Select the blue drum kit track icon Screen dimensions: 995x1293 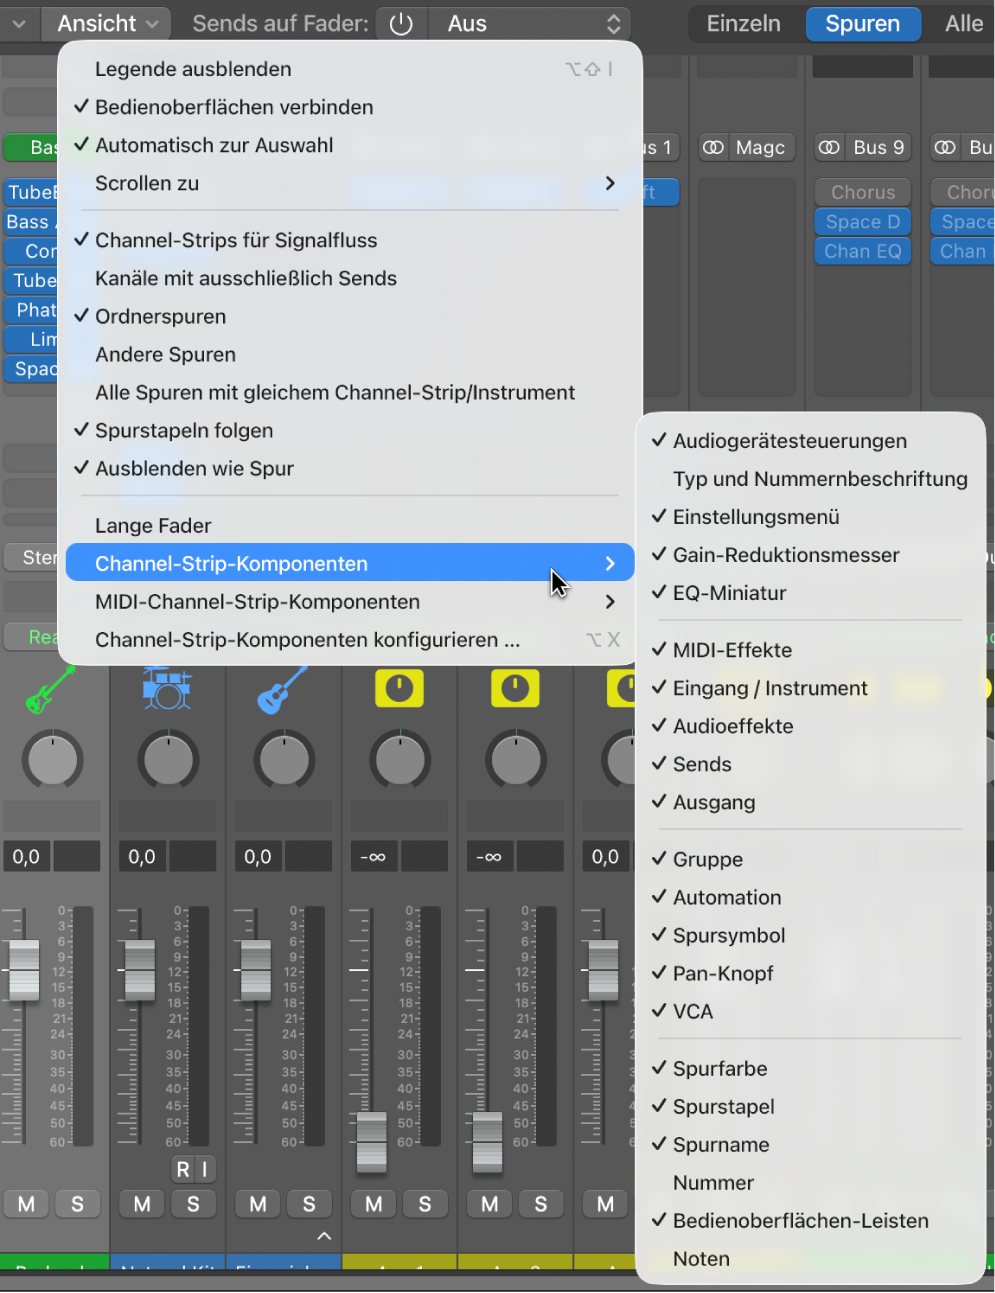[167, 688]
